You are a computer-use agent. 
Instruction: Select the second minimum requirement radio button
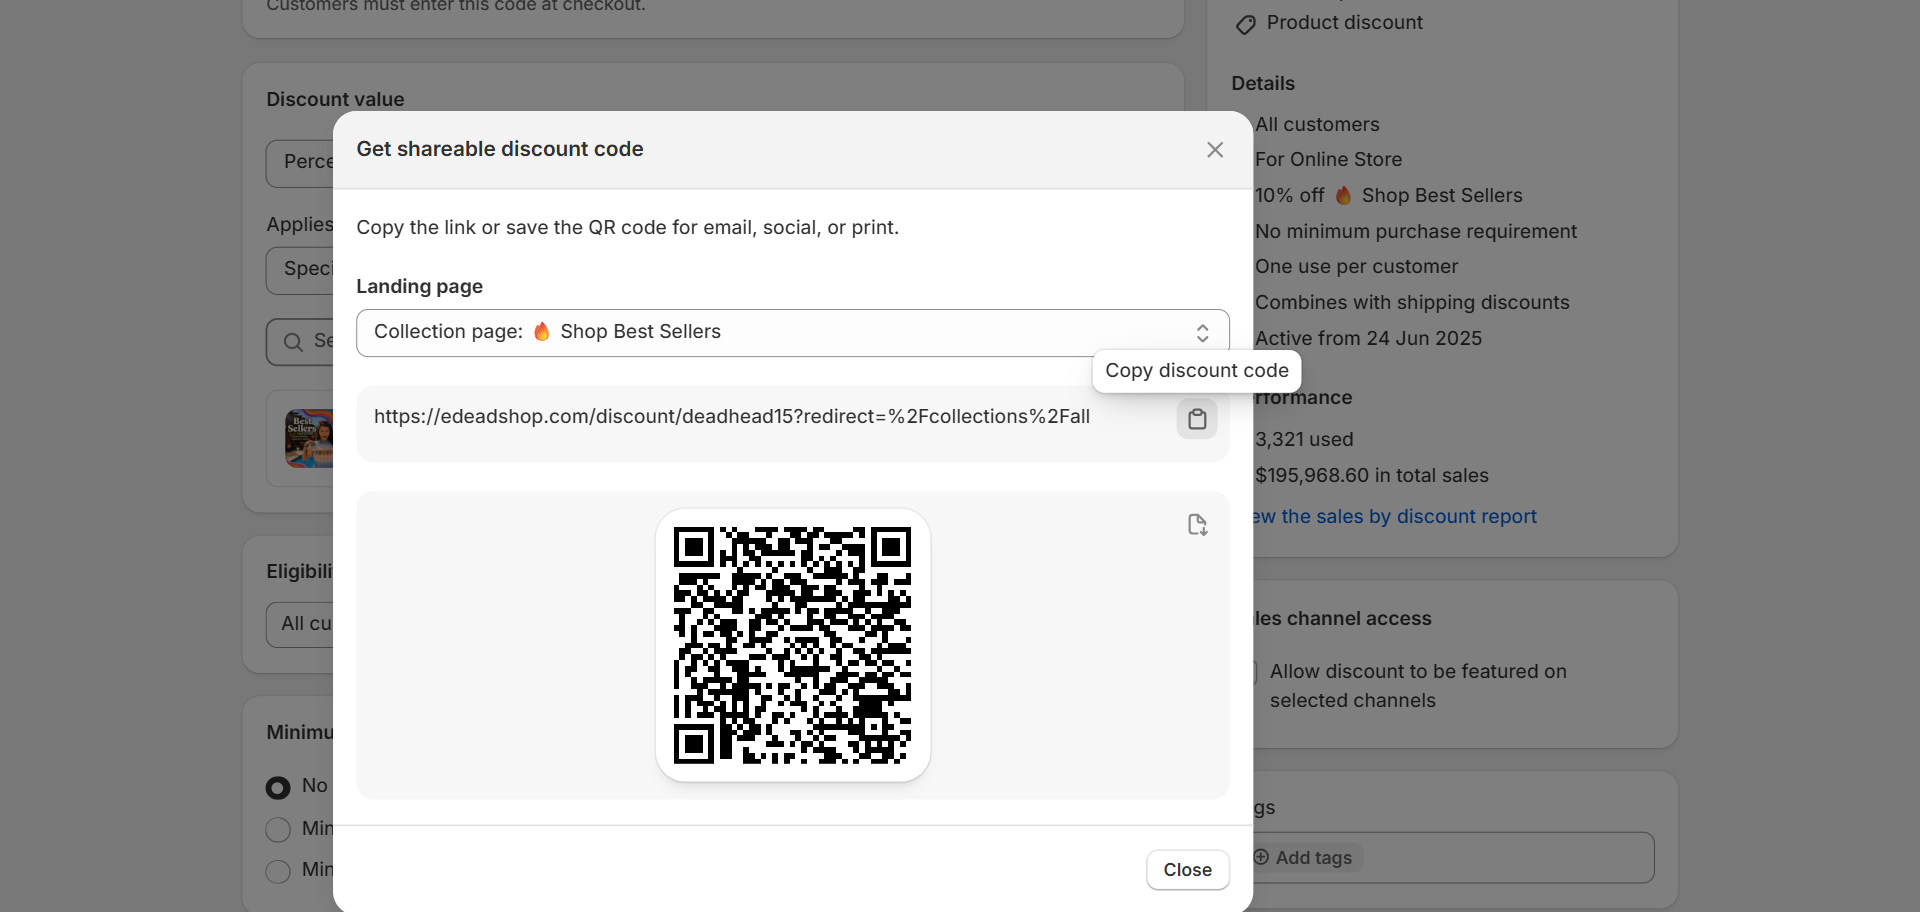(x=278, y=830)
